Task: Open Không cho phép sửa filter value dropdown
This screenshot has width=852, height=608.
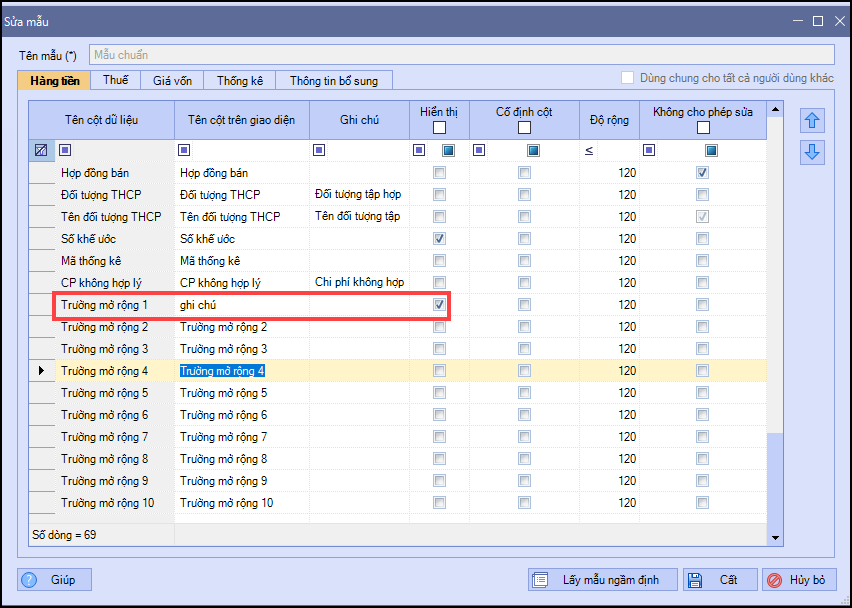Action: coord(711,150)
